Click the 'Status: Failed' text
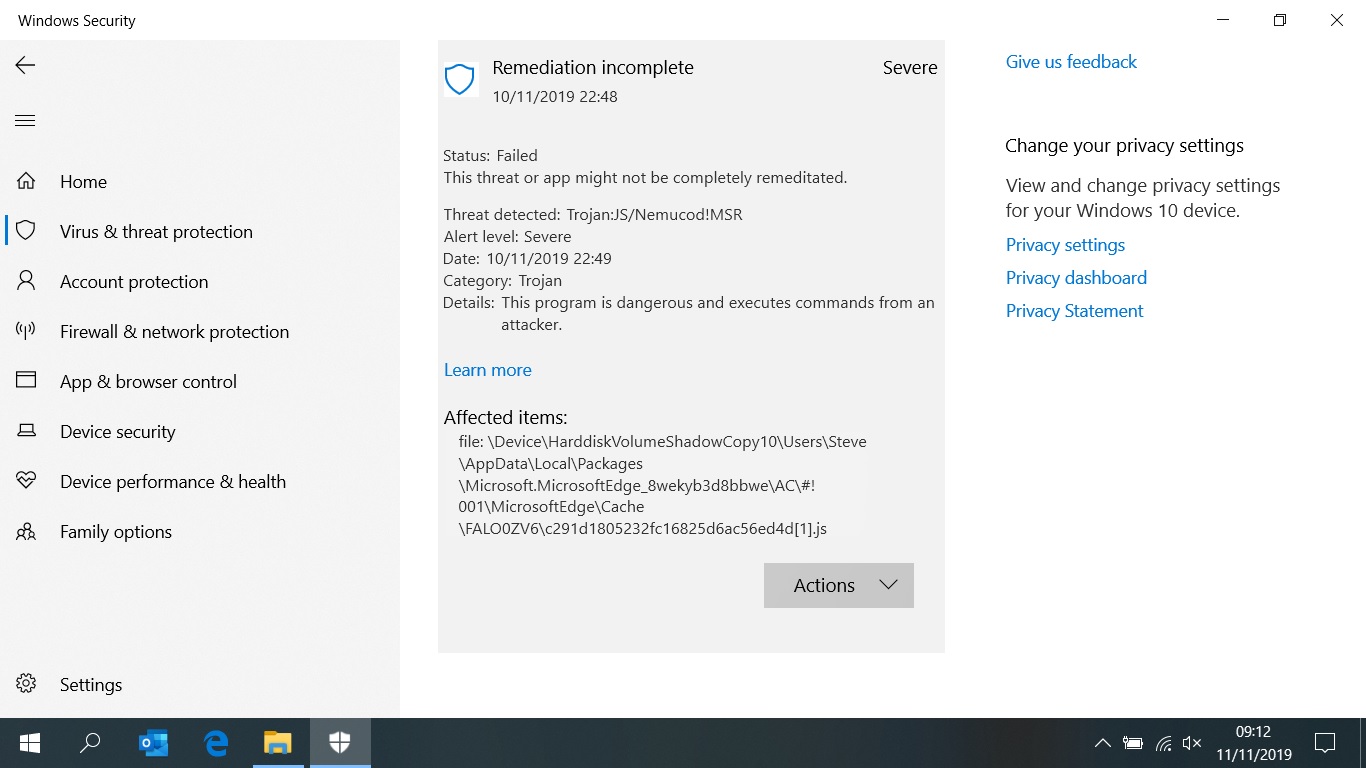1366x768 pixels. pos(491,155)
